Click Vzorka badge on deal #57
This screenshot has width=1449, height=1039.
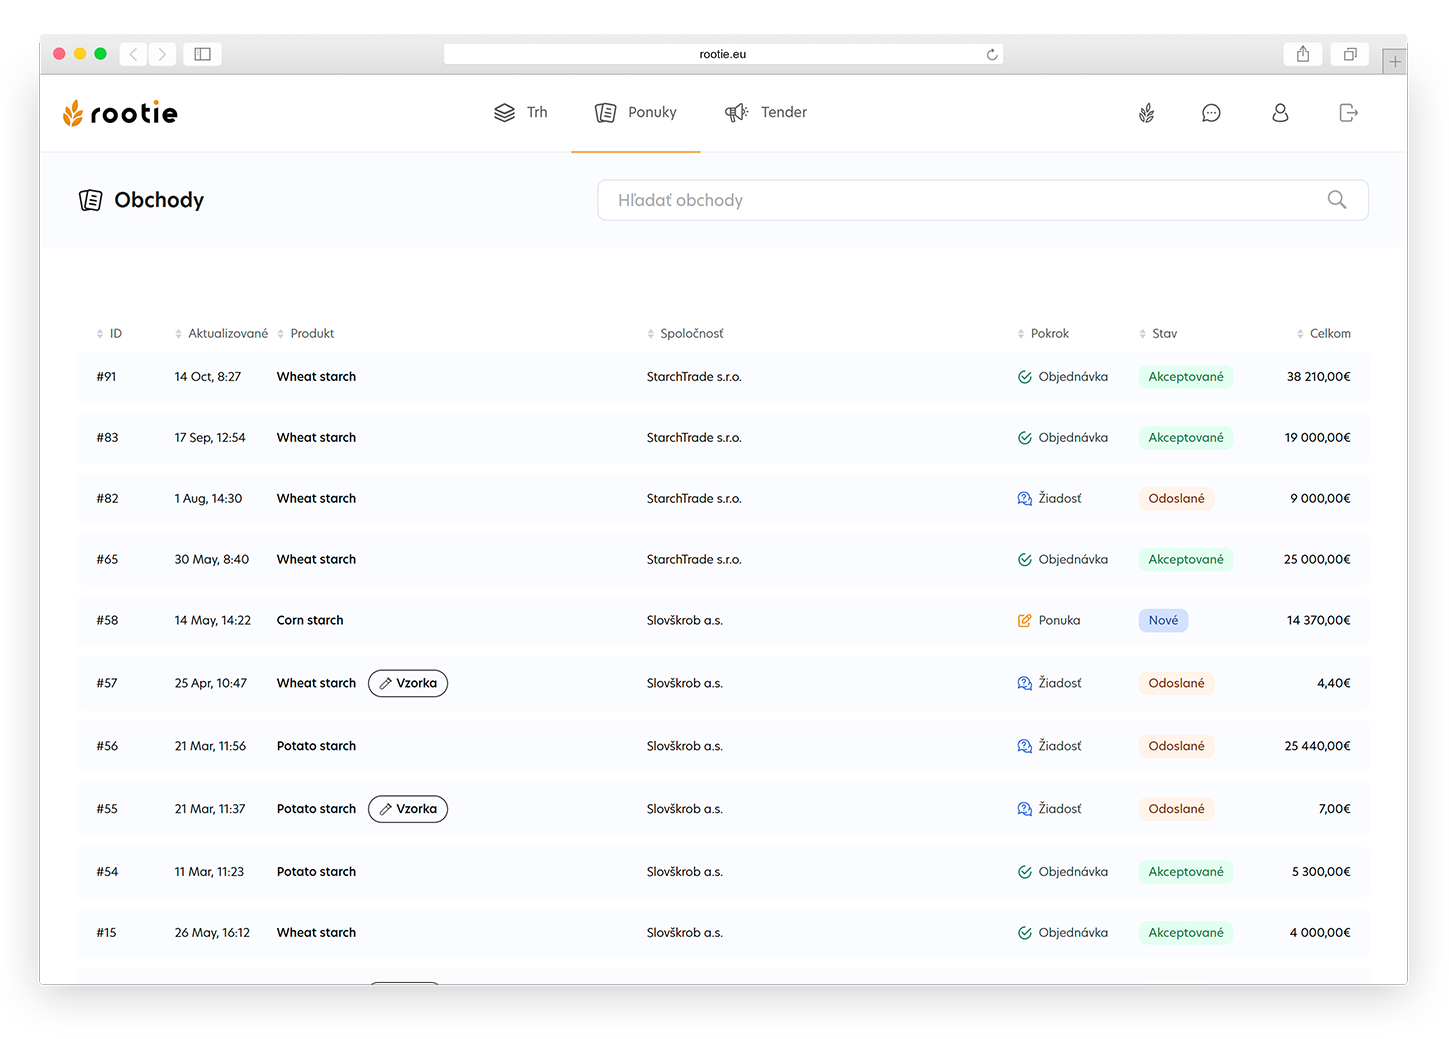pos(408,683)
